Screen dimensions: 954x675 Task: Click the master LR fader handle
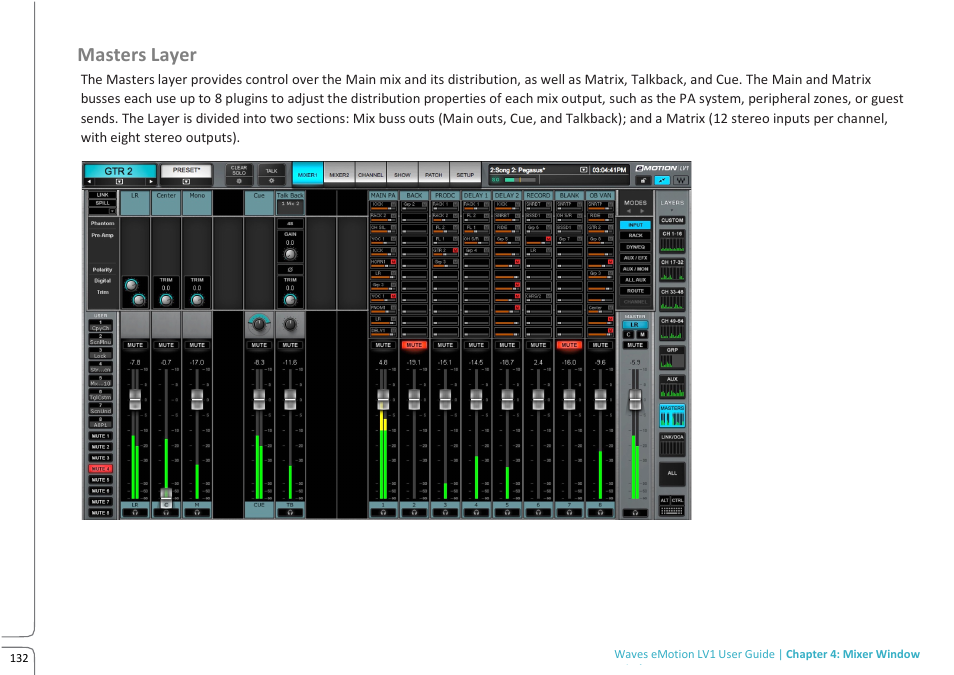635,400
